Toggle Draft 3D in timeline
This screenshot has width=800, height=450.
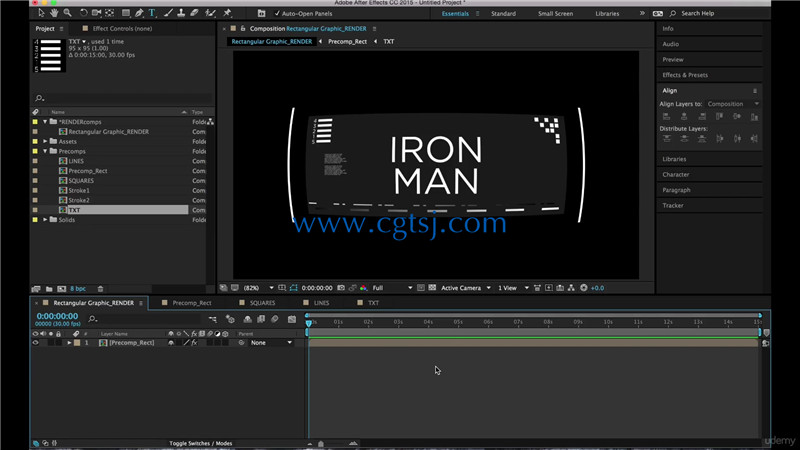(x=230, y=319)
